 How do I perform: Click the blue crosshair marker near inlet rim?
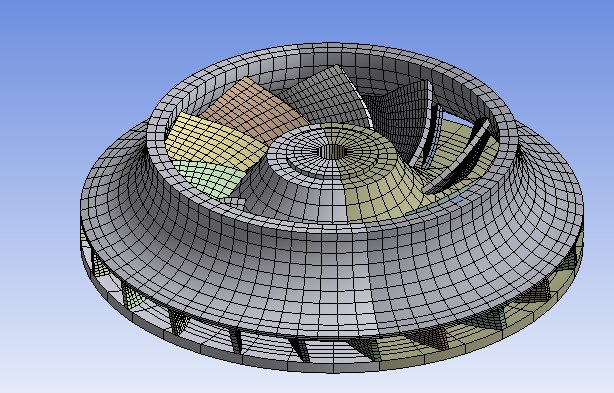click(458, 200)
